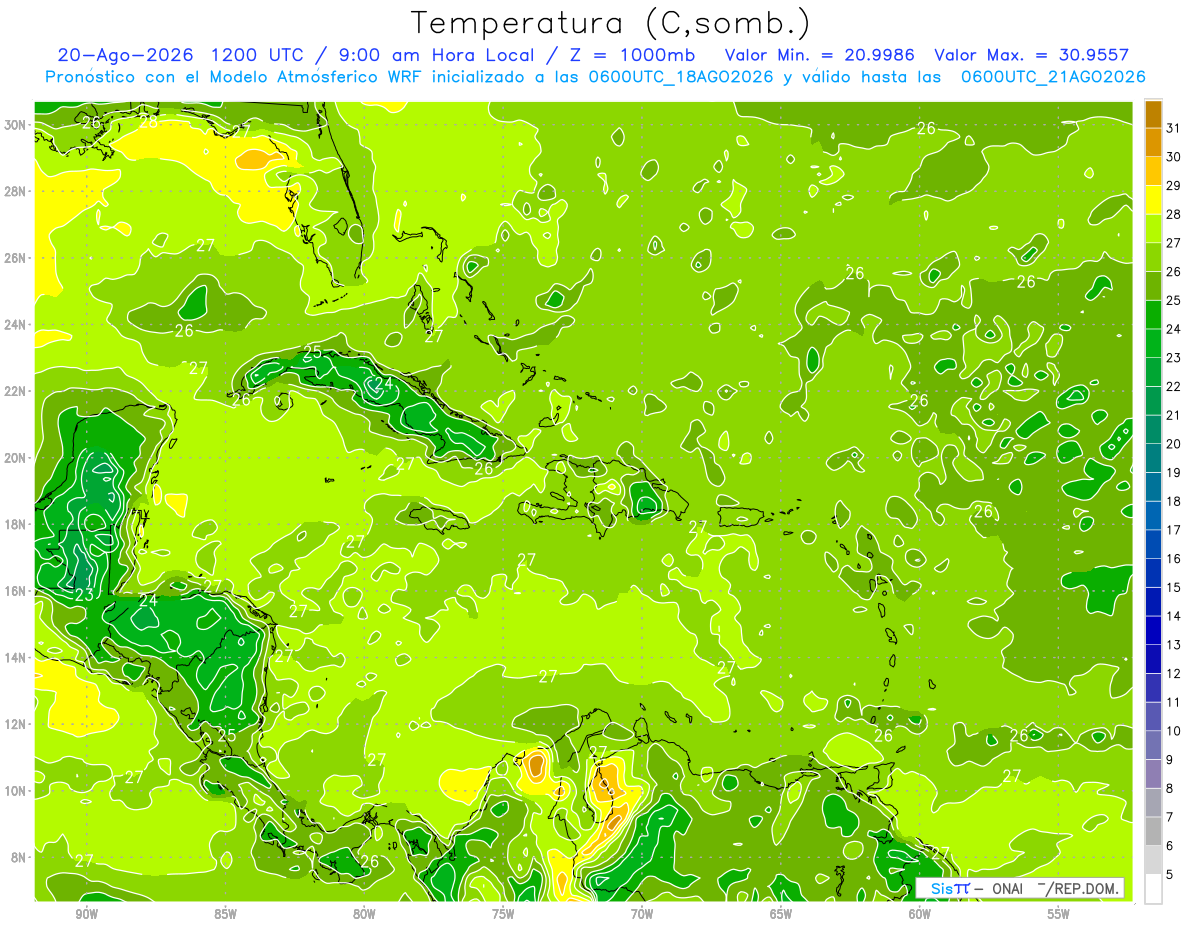1200x927 pixels.
Task: Click the '55W' longitude label
Action: (1059, 915)
